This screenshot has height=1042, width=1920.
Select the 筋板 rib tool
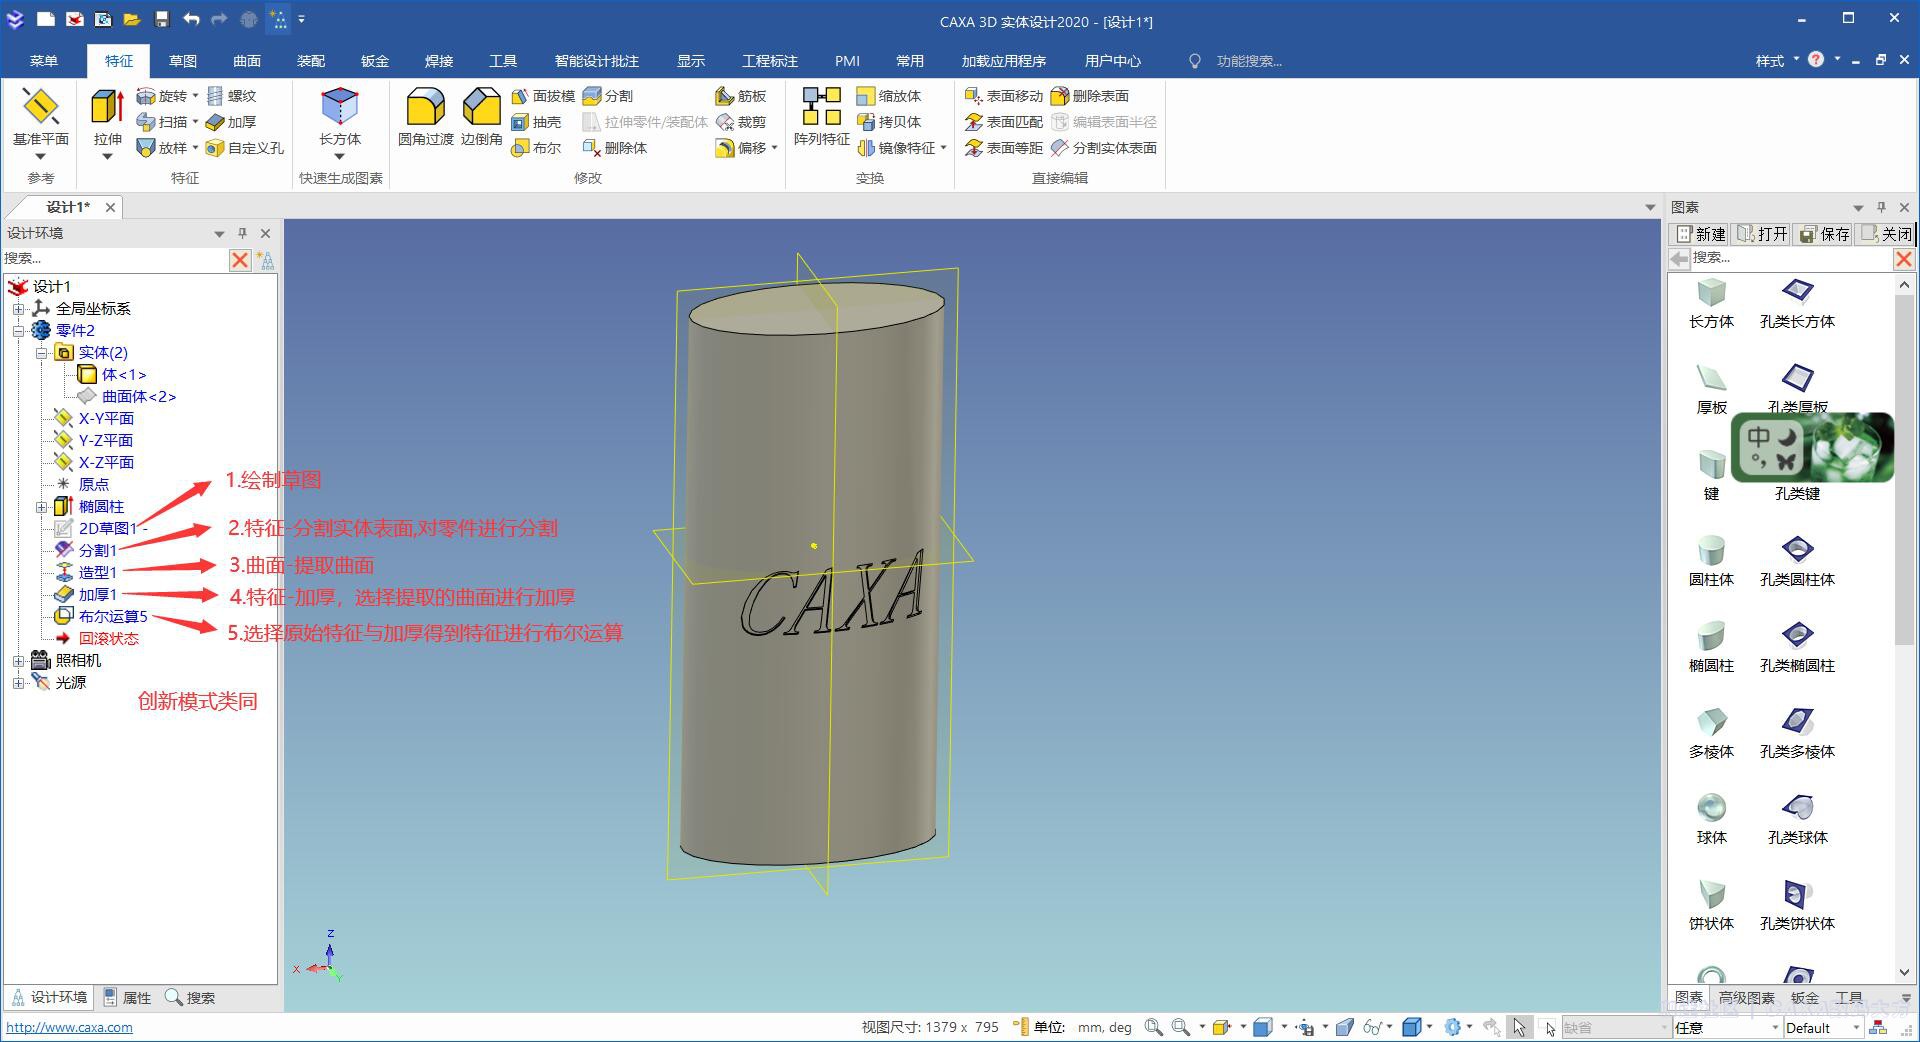pyautogui.click(x=741, y=96)
